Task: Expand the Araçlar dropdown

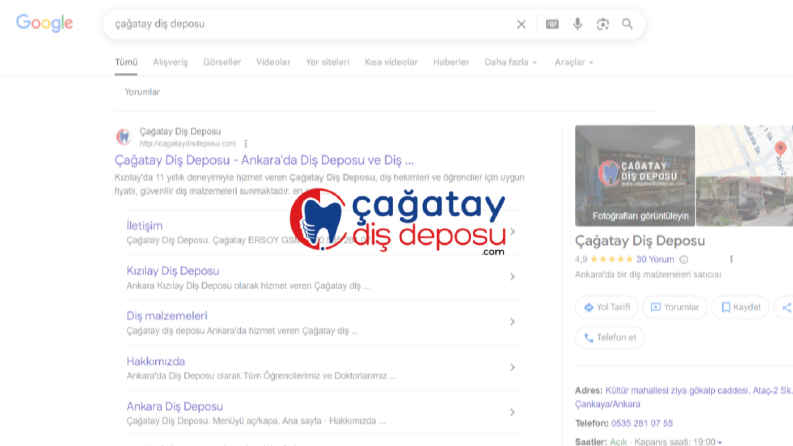Action: click(574, 62)
